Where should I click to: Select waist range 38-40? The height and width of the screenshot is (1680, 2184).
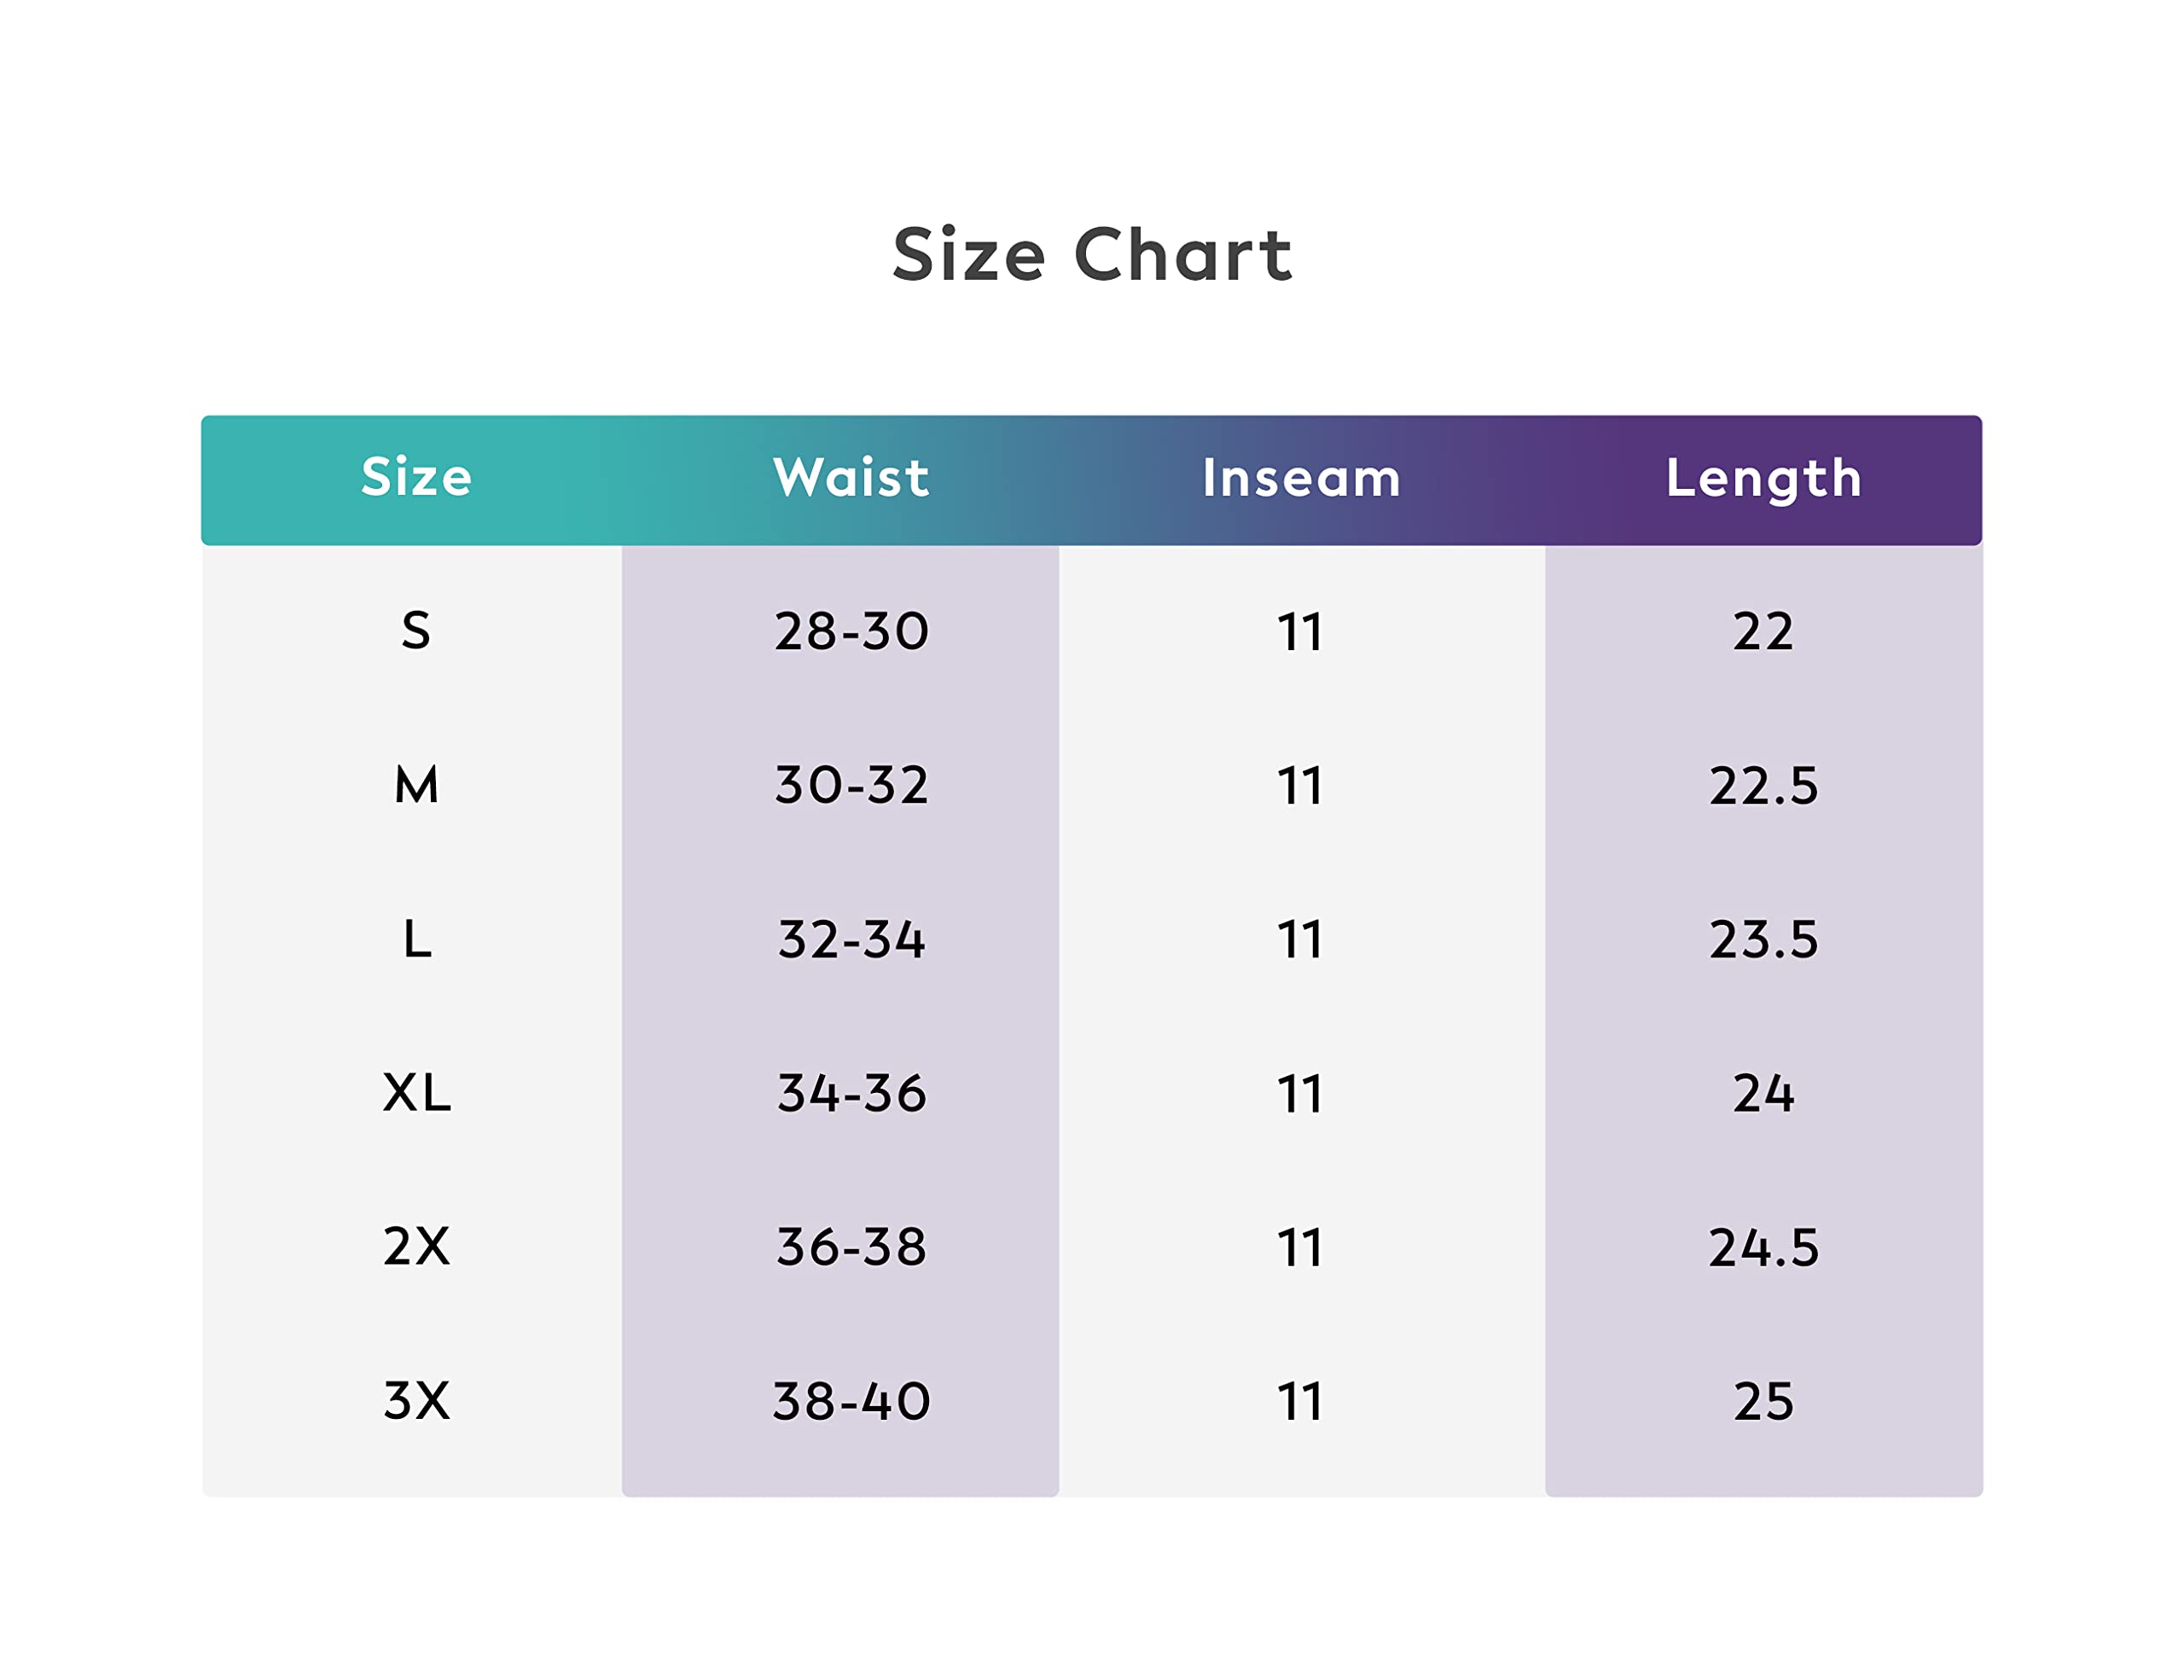851,1401
